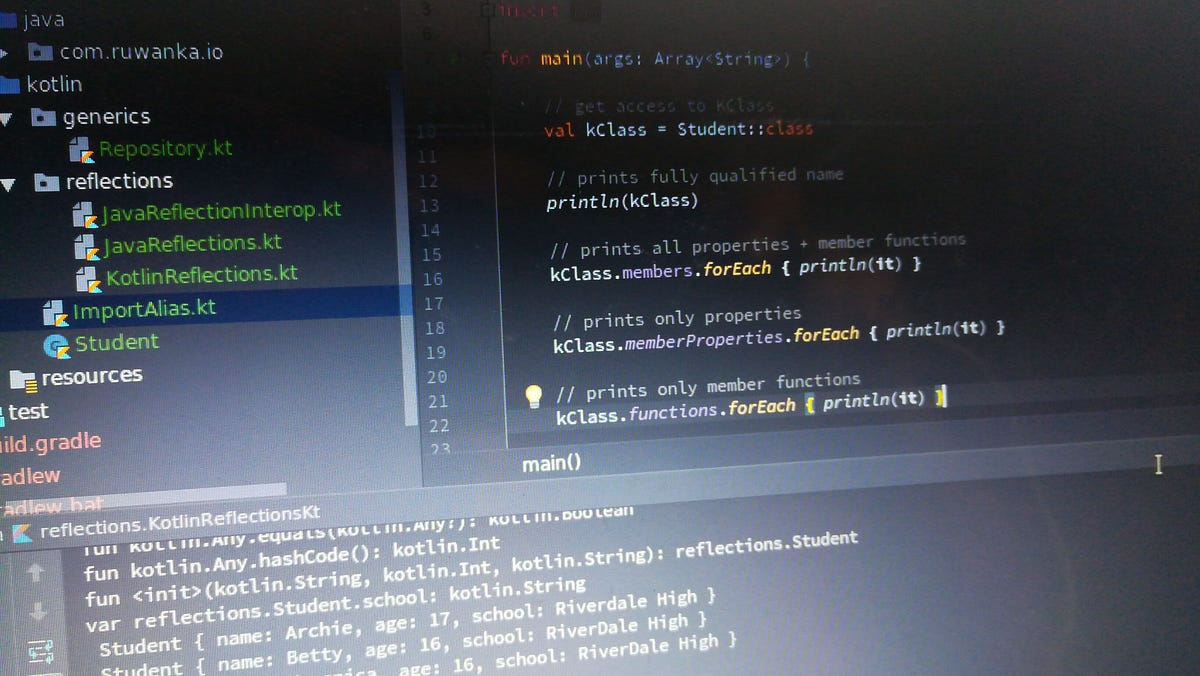
Task: Open build.gradle from the project tree
Action: point(48,440)
